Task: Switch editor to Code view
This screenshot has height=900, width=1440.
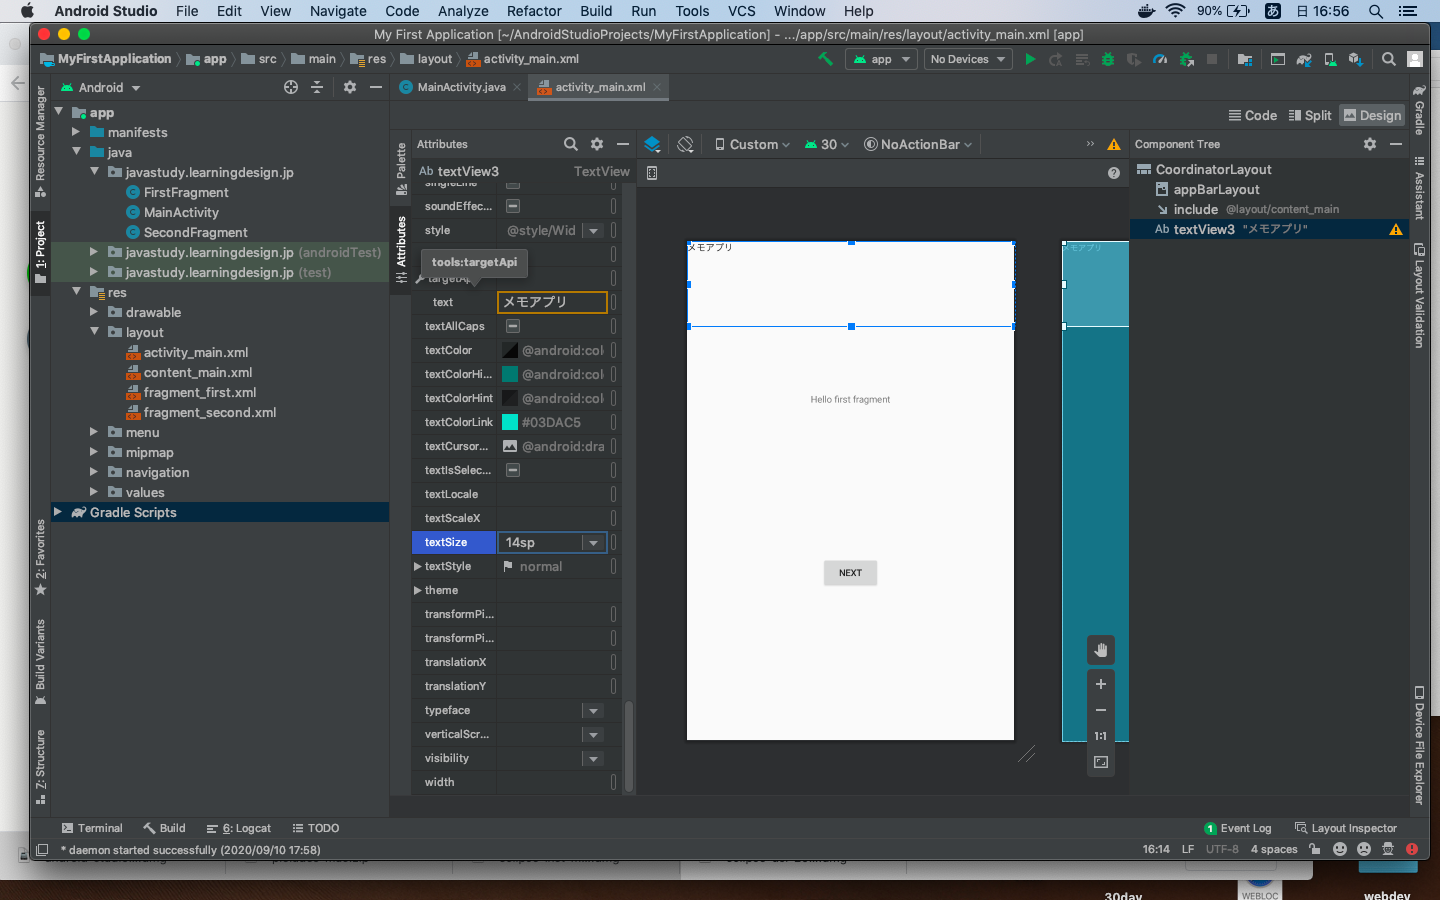Action: click(x=1253, y=115)
